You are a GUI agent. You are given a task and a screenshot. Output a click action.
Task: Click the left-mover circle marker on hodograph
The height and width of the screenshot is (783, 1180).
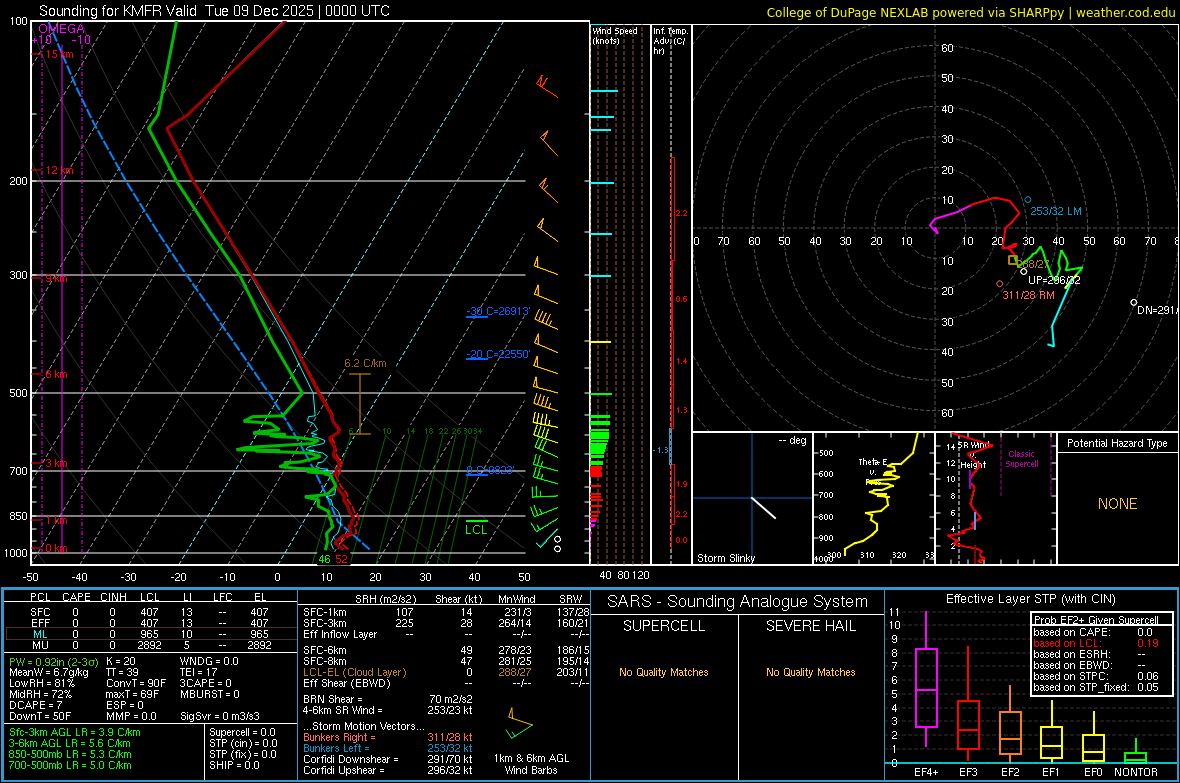[x=1027, y=200]
